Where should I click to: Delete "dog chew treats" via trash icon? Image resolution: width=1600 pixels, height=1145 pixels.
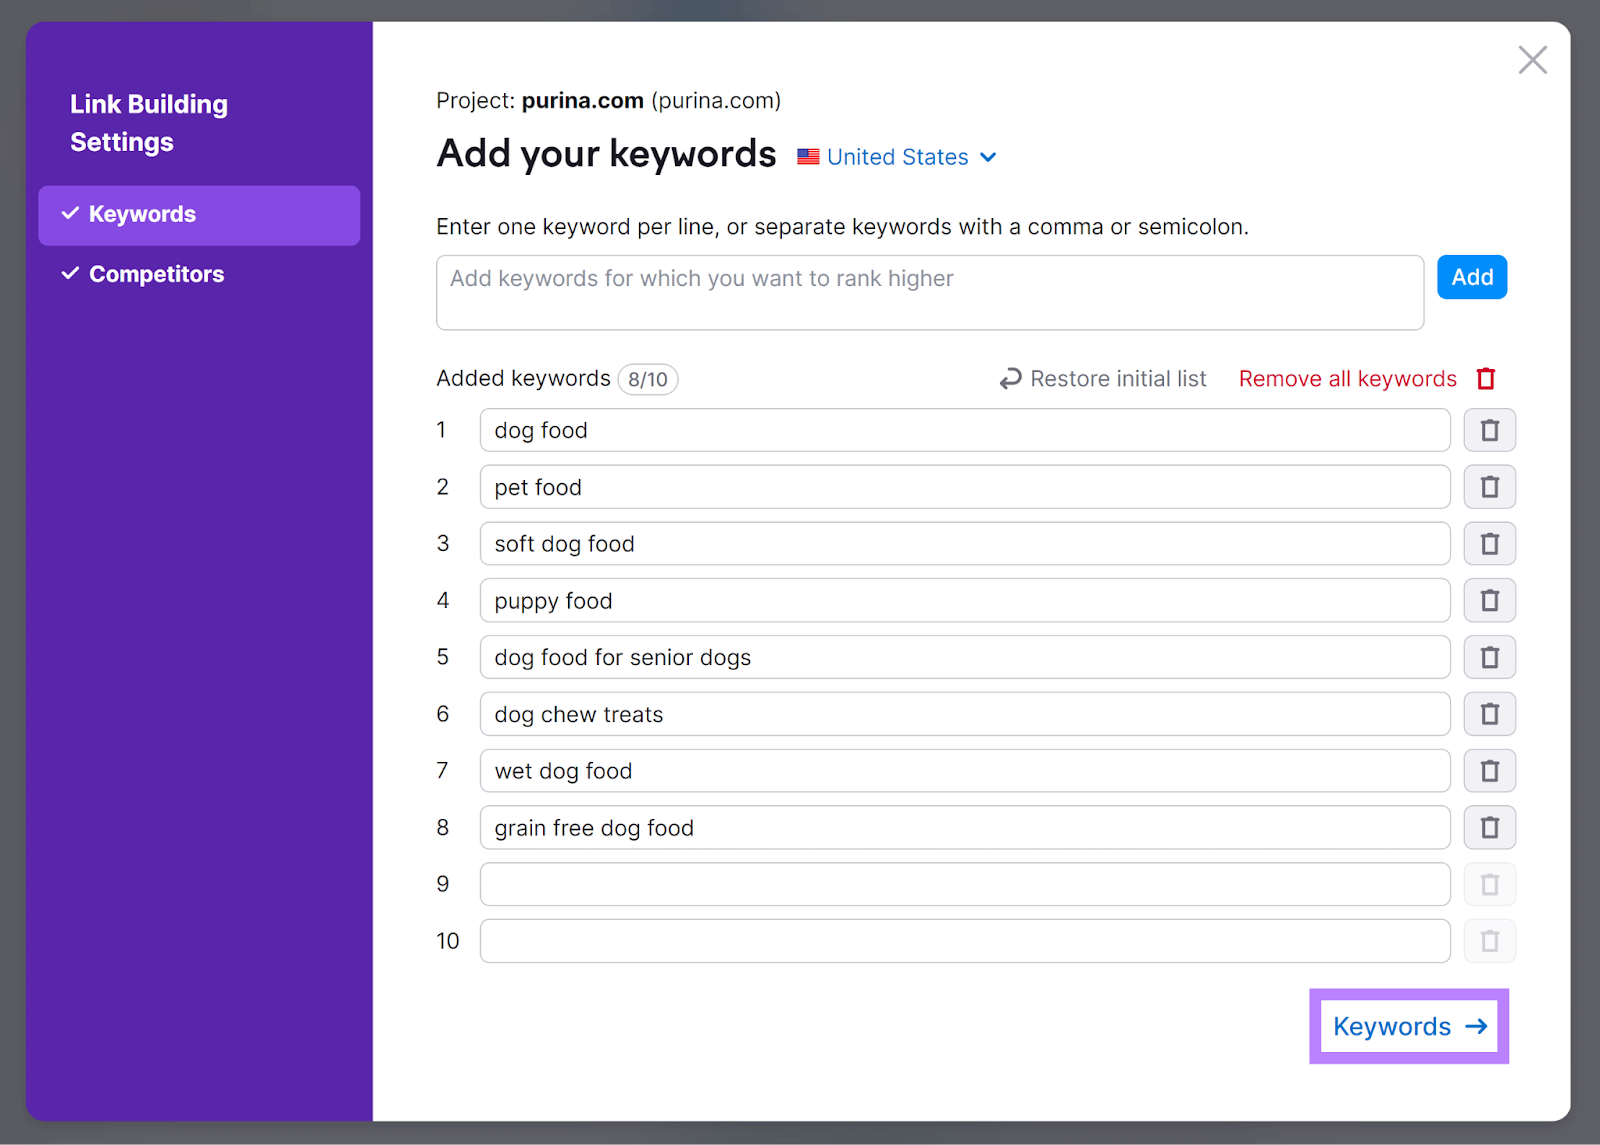coord(1489,714)
